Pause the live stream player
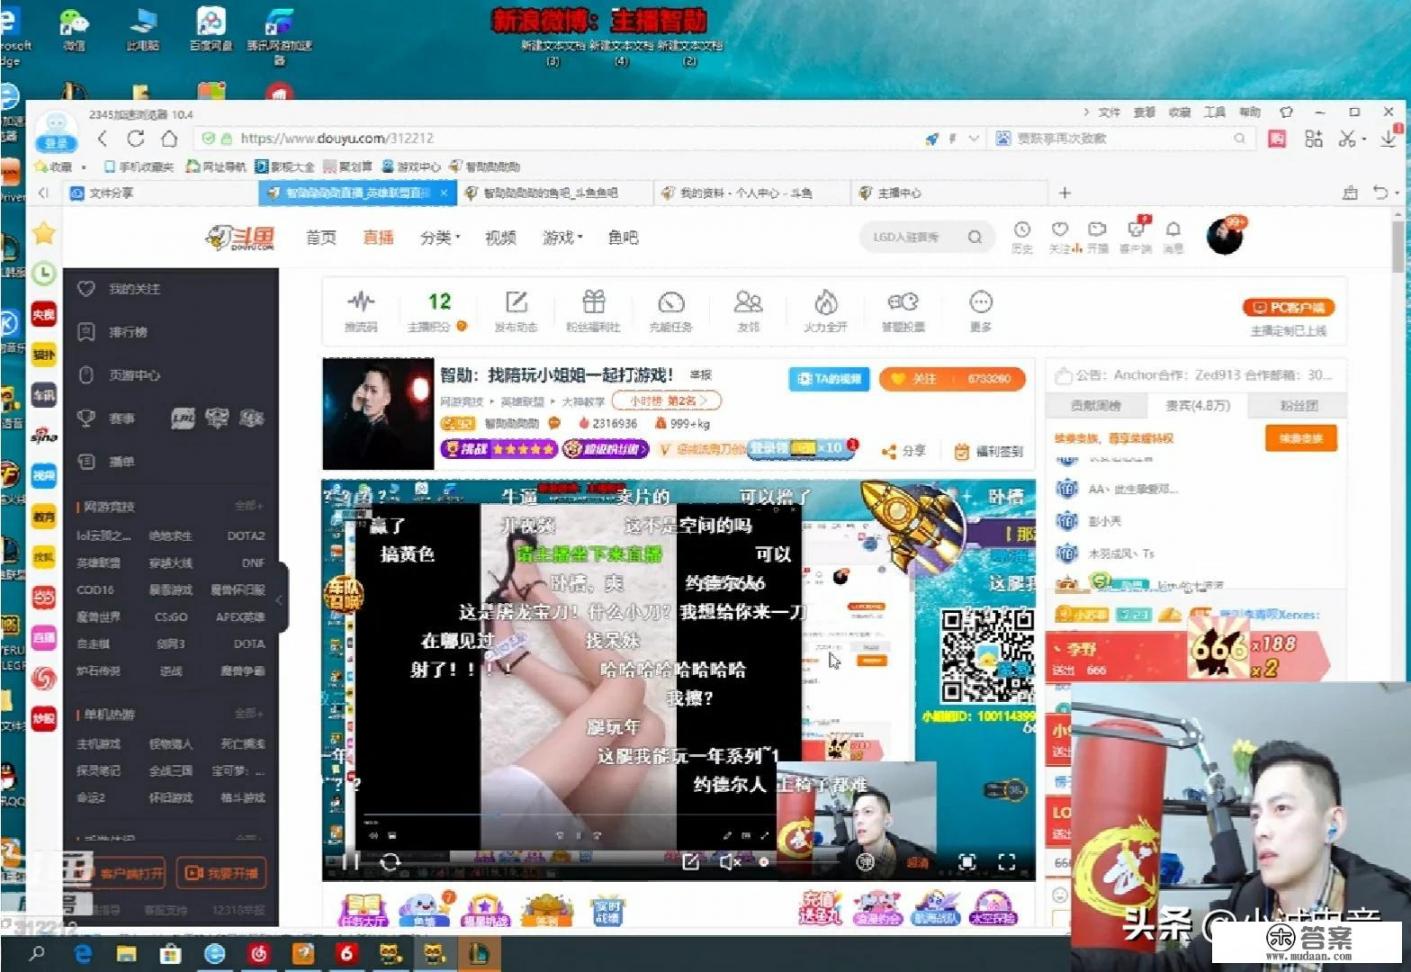 tap(350, 861)
